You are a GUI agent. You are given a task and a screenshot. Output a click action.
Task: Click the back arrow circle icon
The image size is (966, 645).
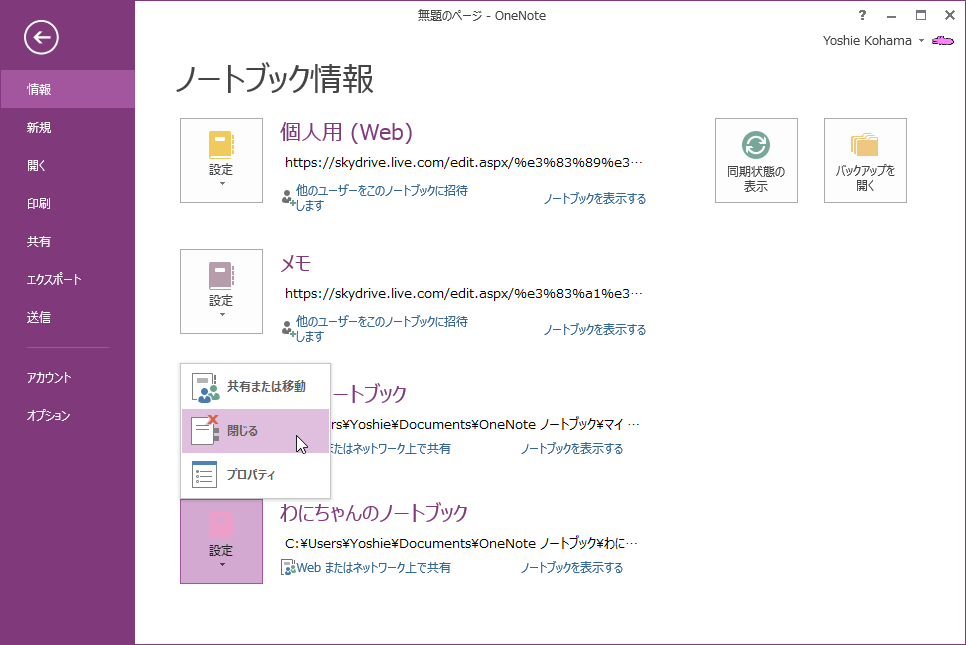42,38
